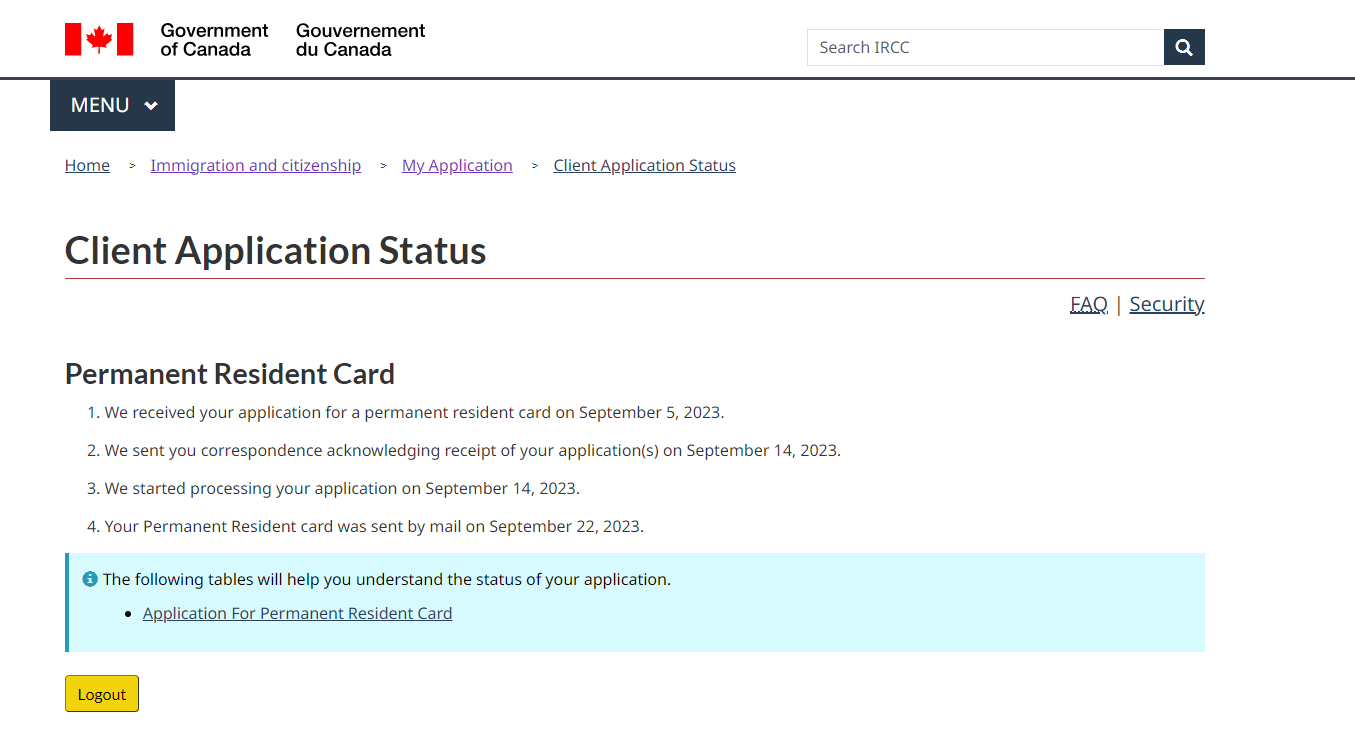Open Application For Permanent Resident Card link
The width and height of the screenshot is (1355, 749).
297,614
